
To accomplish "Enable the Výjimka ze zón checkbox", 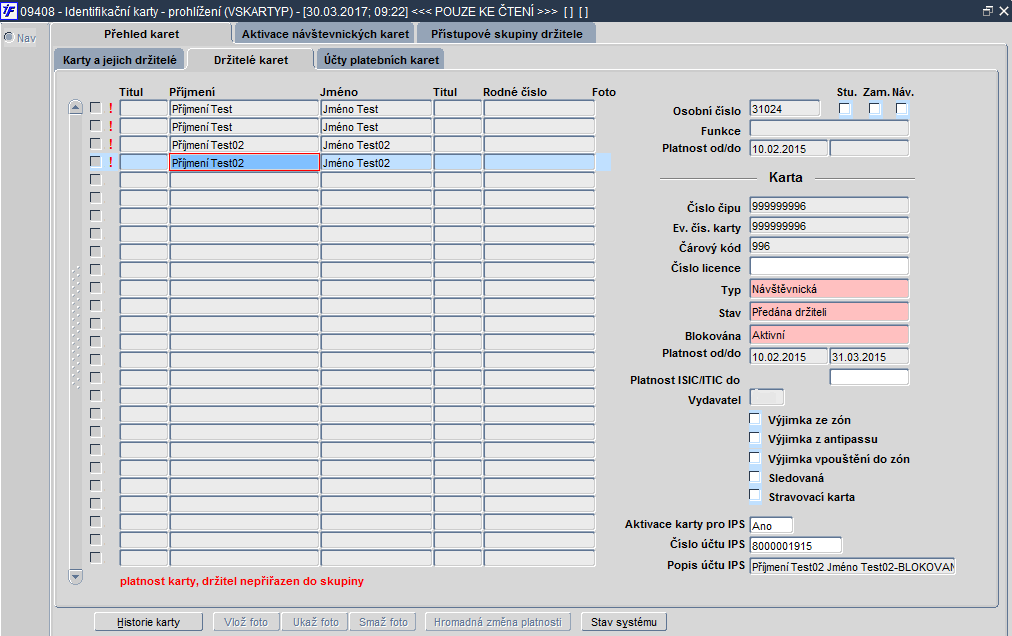I will click(x=754, y=419).
